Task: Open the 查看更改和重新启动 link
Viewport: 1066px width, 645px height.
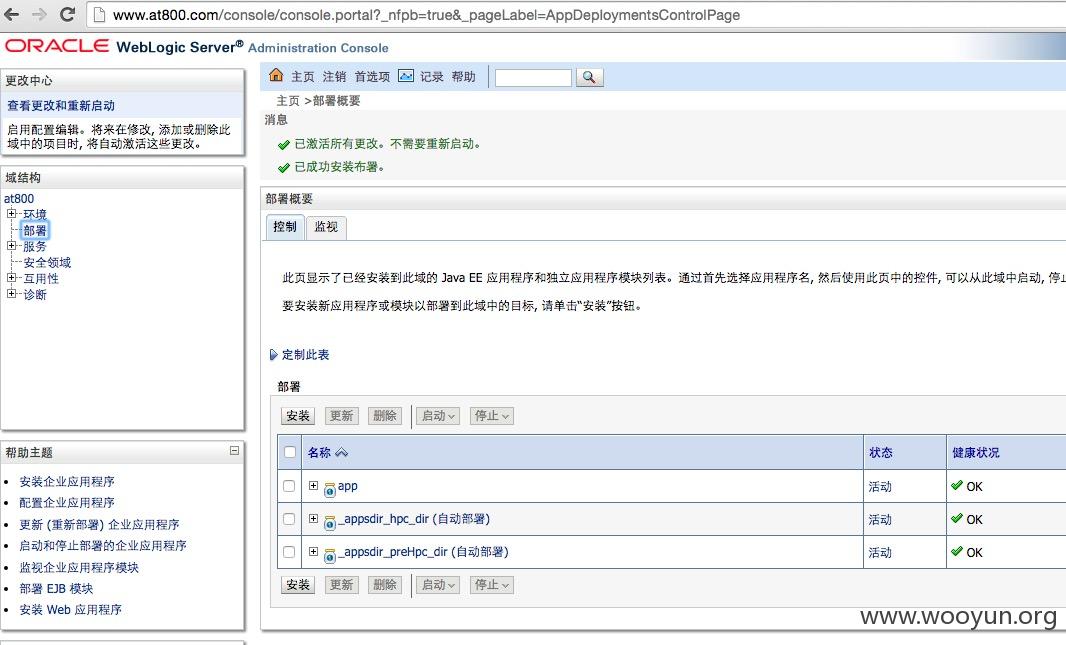Action: [x=61, y=106]
